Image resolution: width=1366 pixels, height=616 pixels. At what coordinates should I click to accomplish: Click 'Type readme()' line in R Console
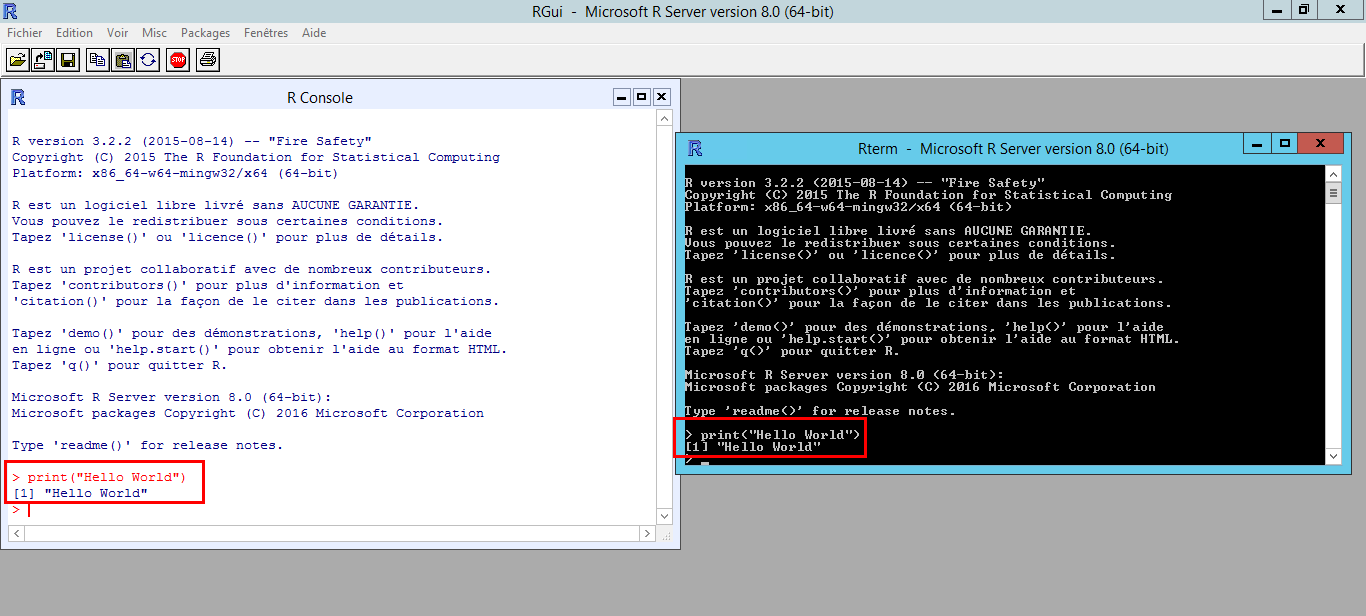click(147, 445)
